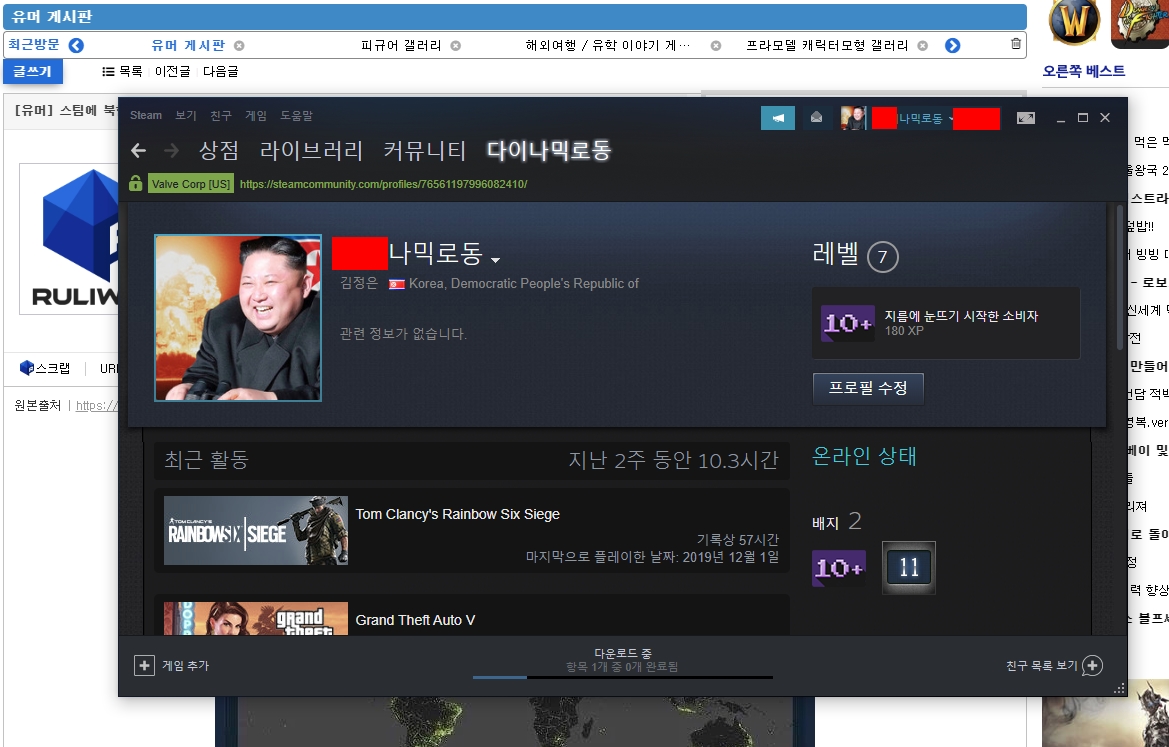The image size is (1169, 747).
Task: Open the 보기 menu
Action: [186, 115]
